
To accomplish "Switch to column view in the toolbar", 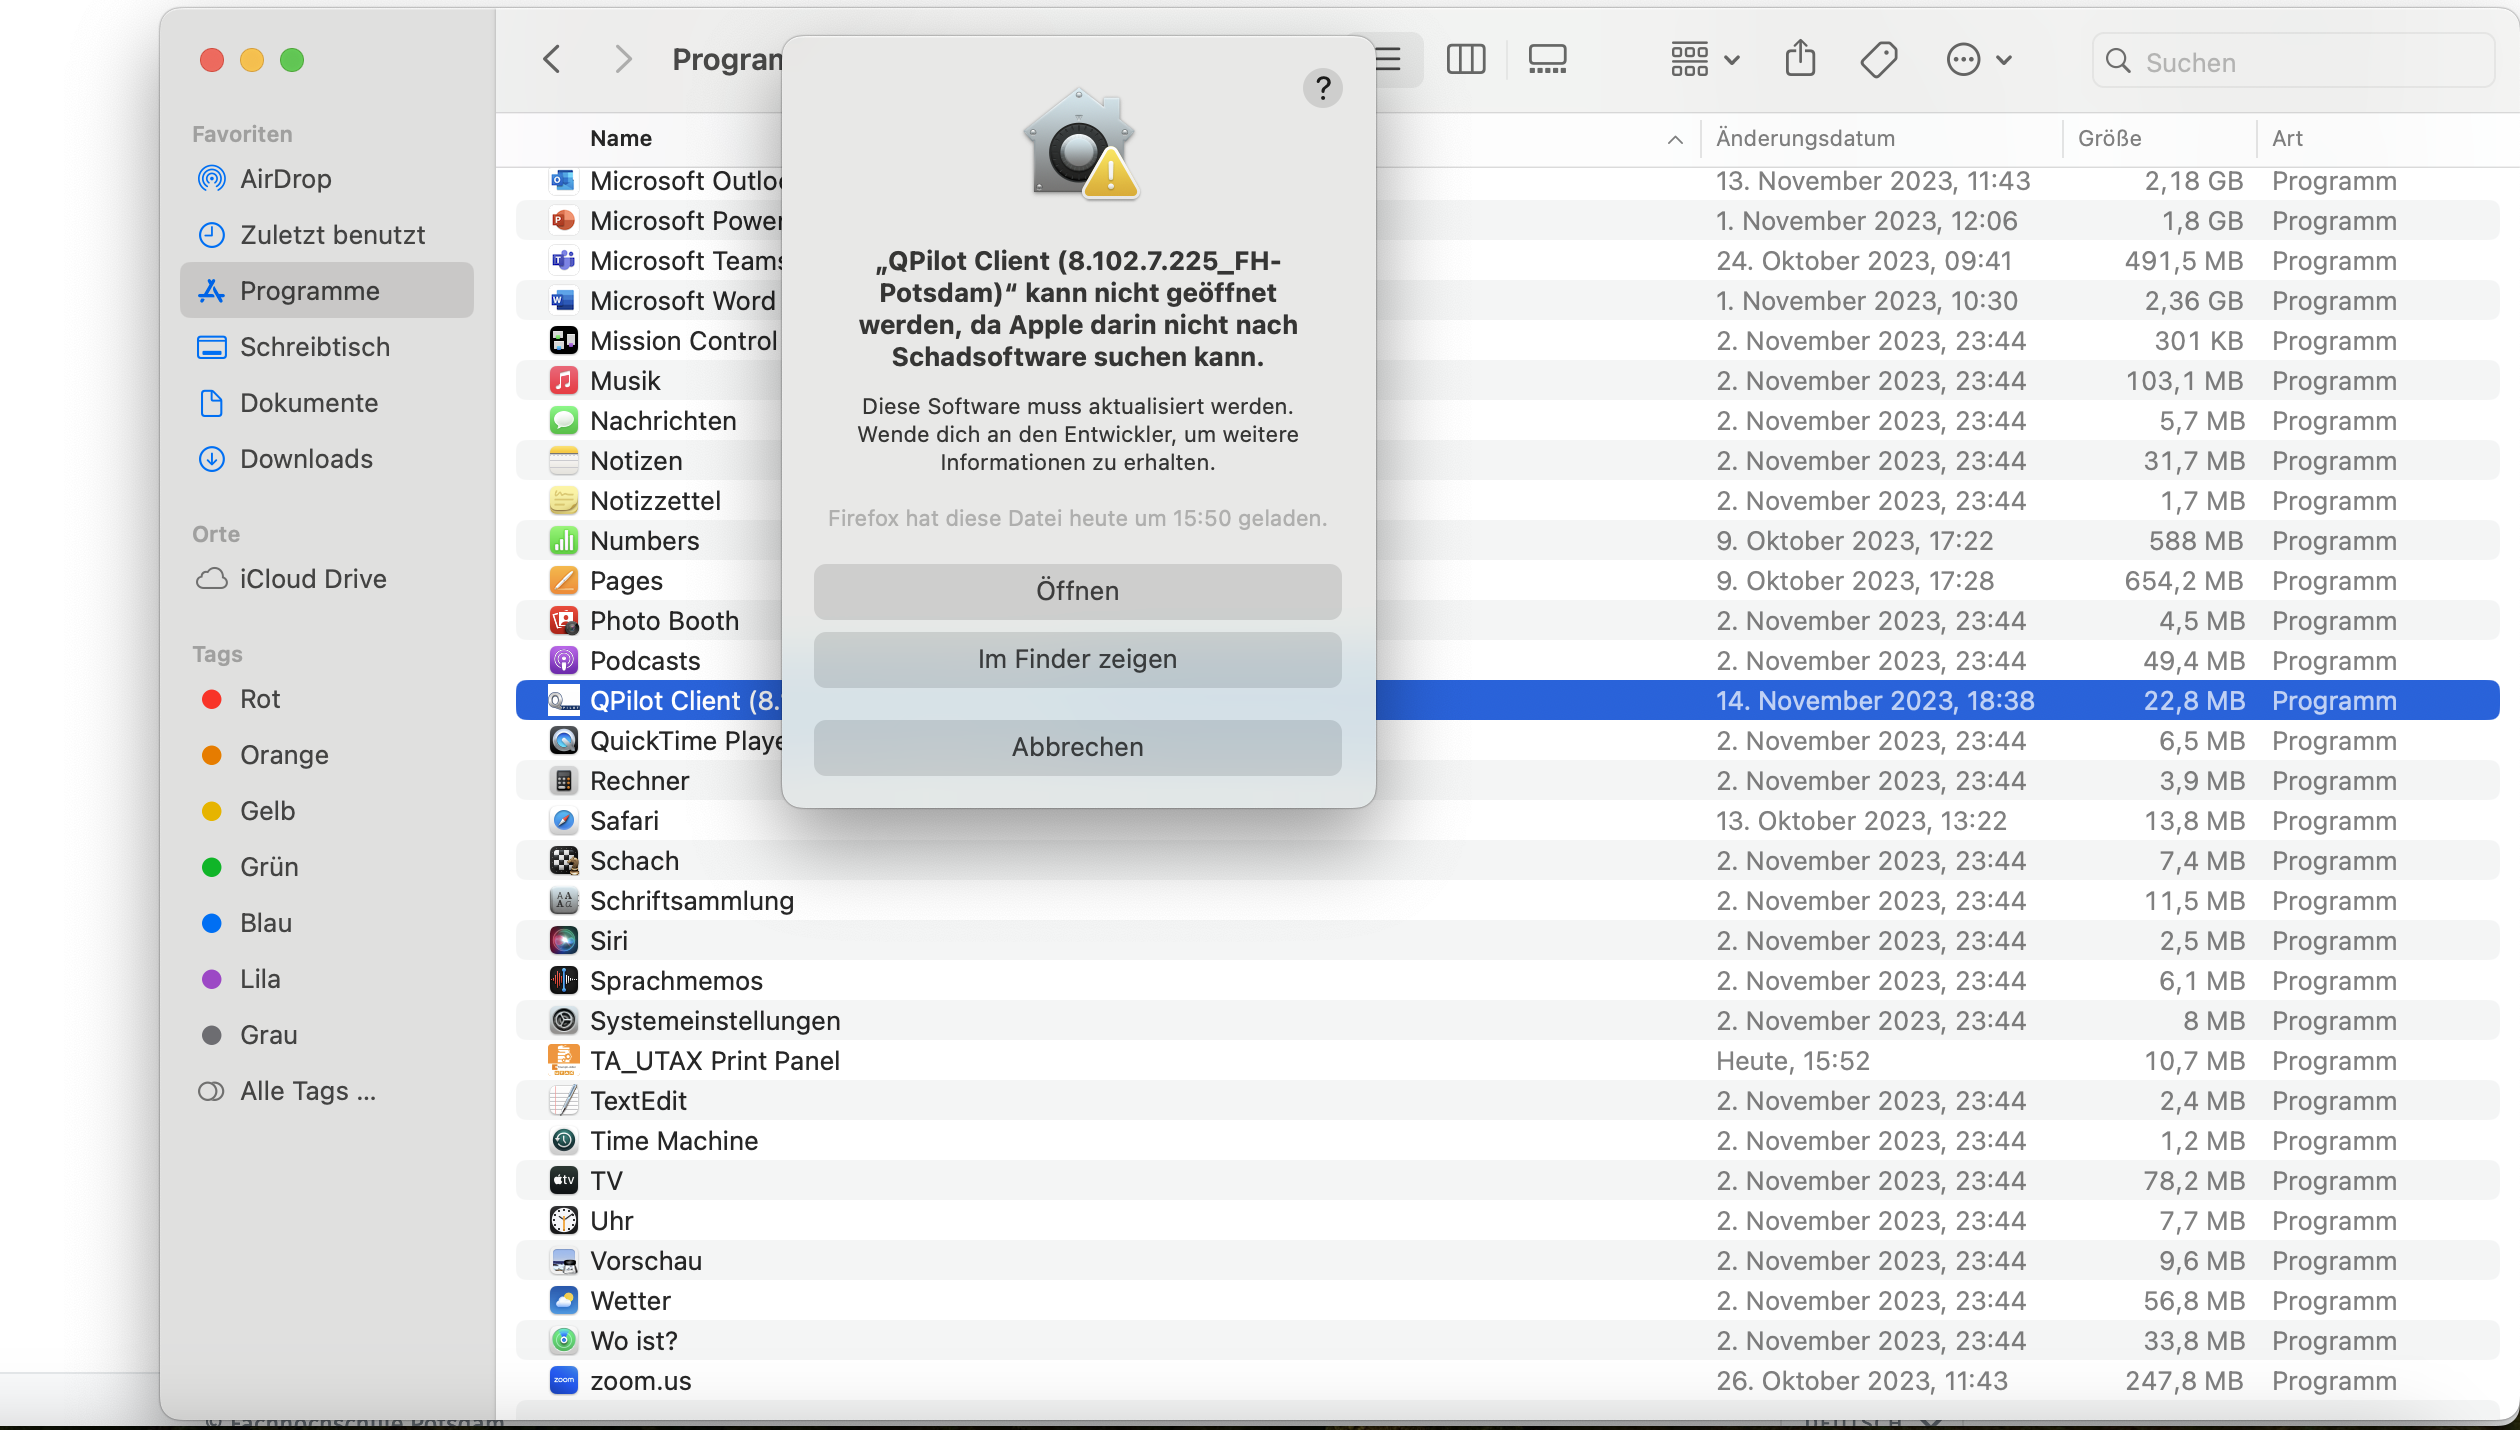I will click(x=1465, y=60).
